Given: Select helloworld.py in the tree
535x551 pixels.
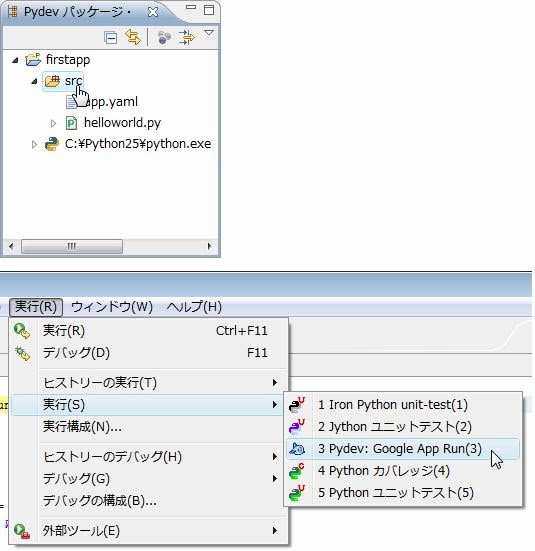Looking at the screenshot, I should click(122, 123).
